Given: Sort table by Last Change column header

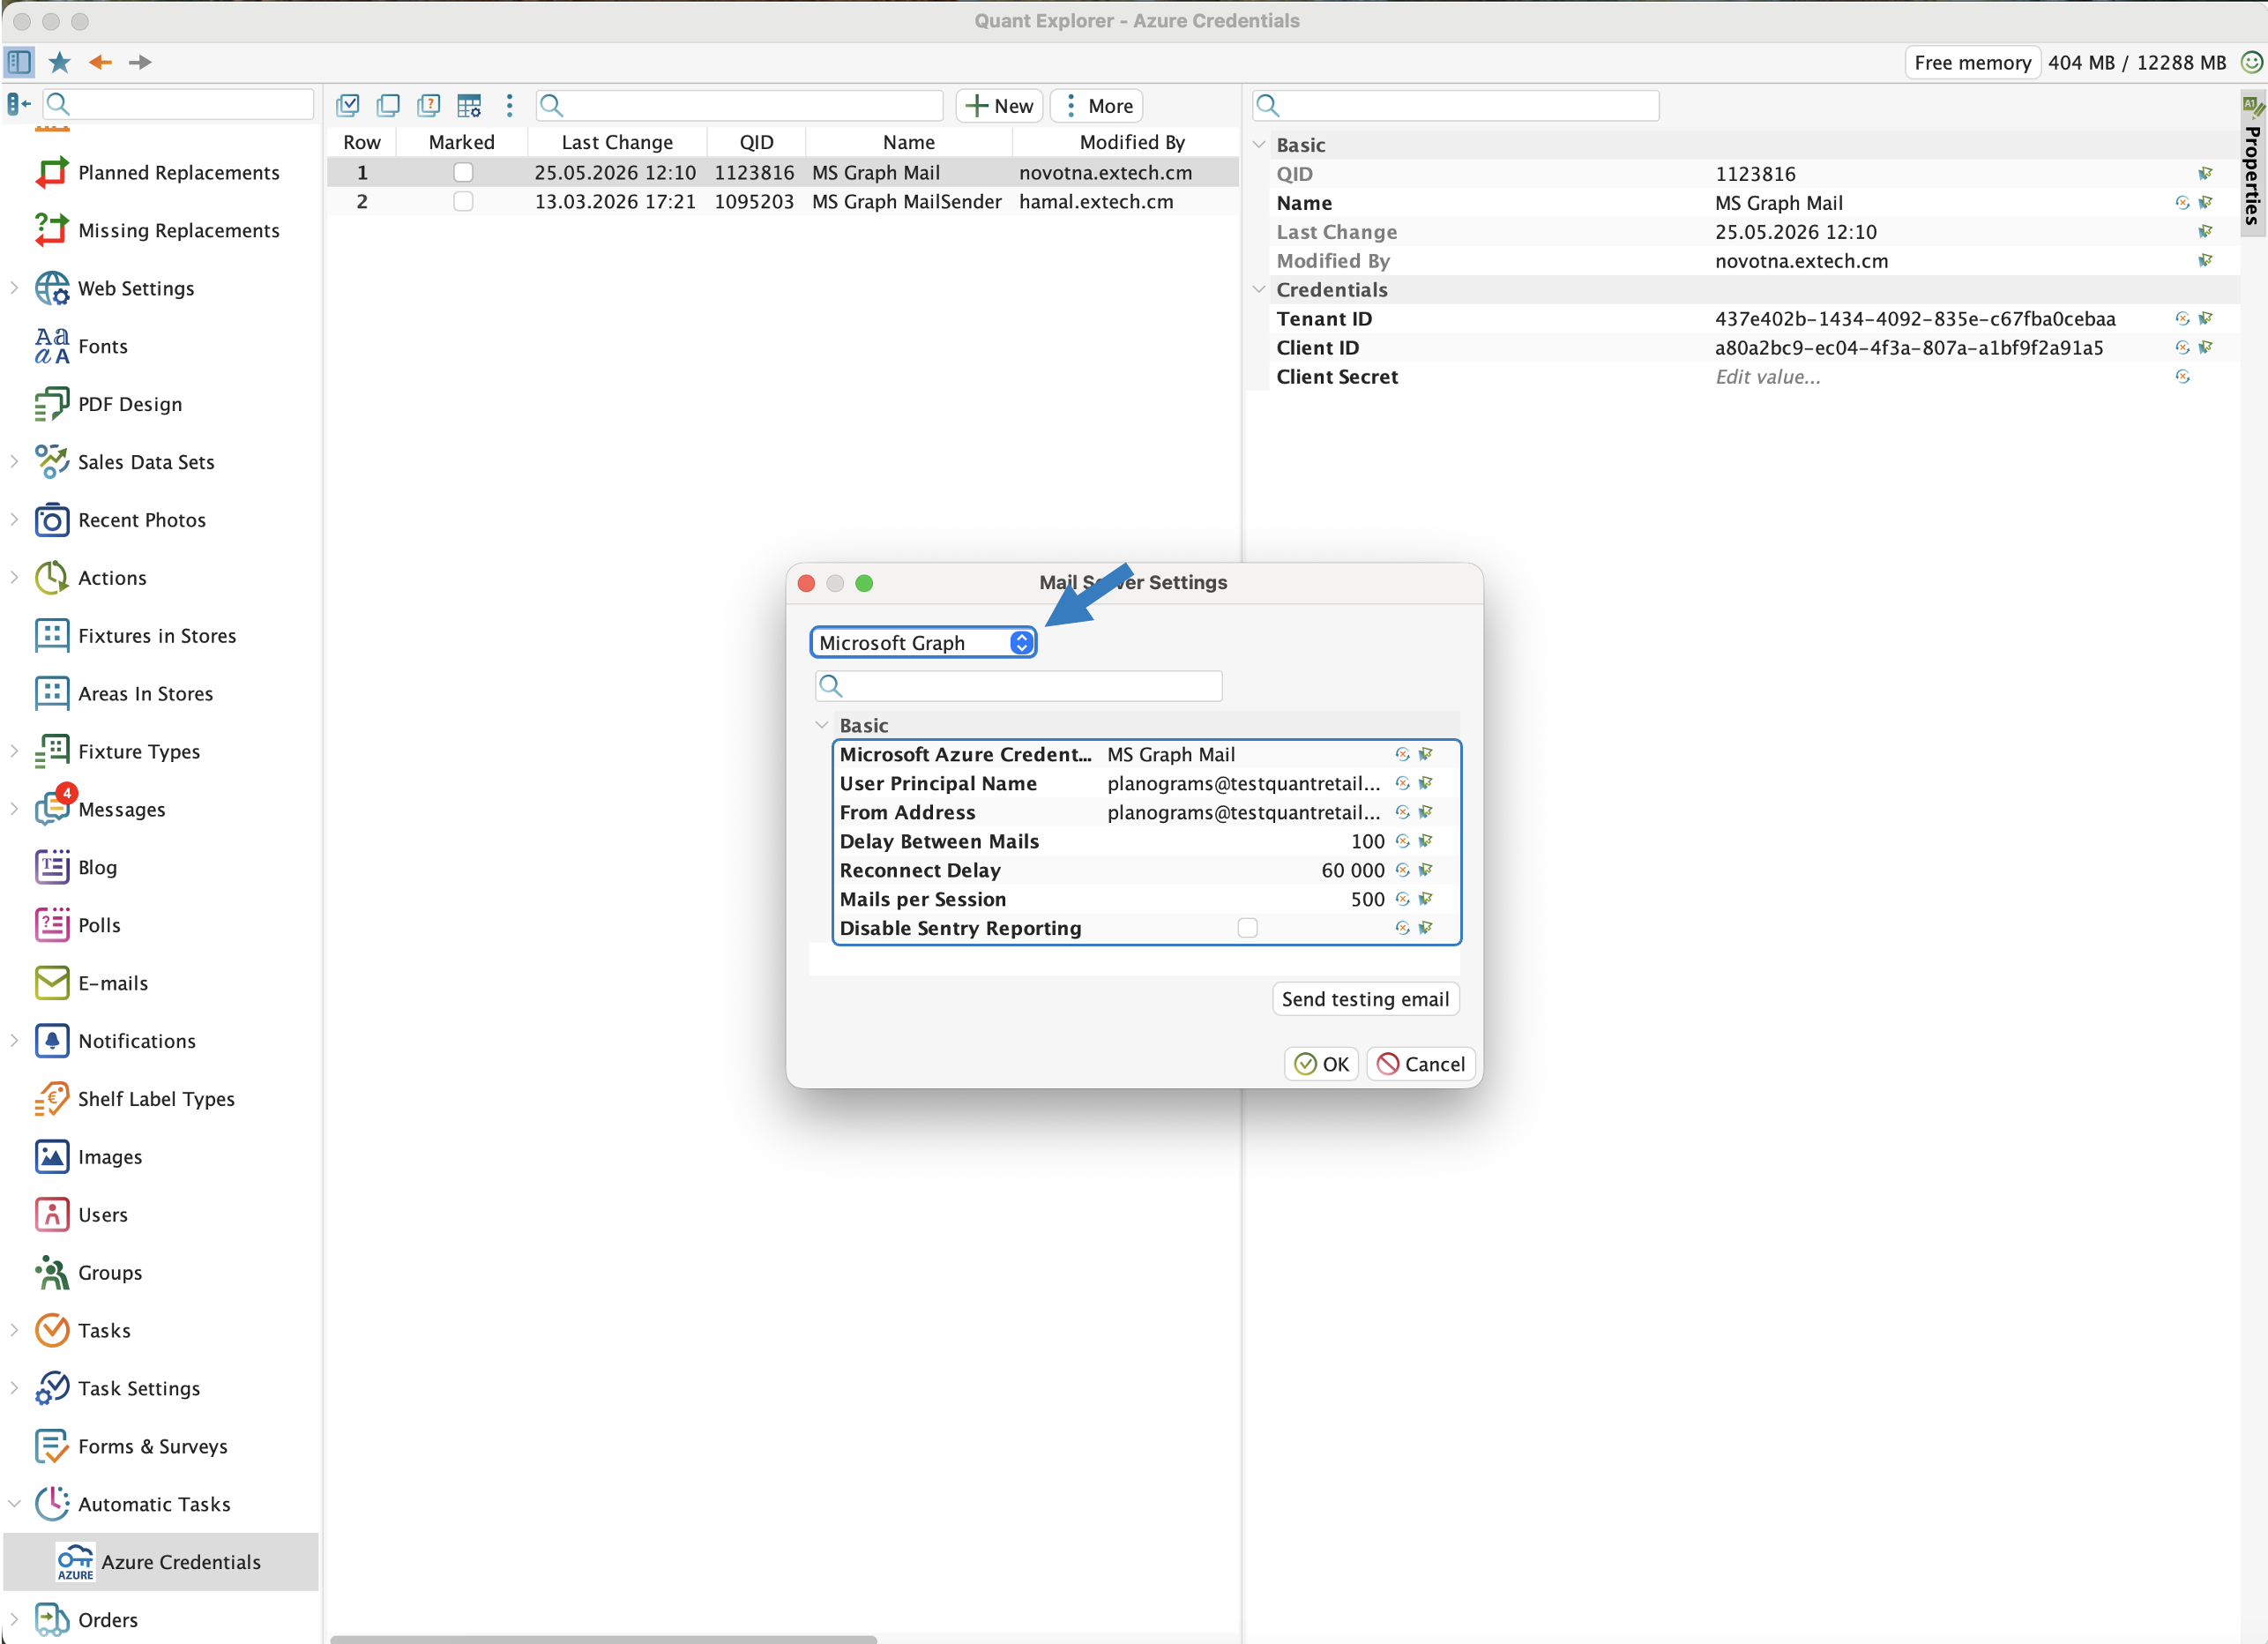Looking at the screenshot, I should (617, 143).
